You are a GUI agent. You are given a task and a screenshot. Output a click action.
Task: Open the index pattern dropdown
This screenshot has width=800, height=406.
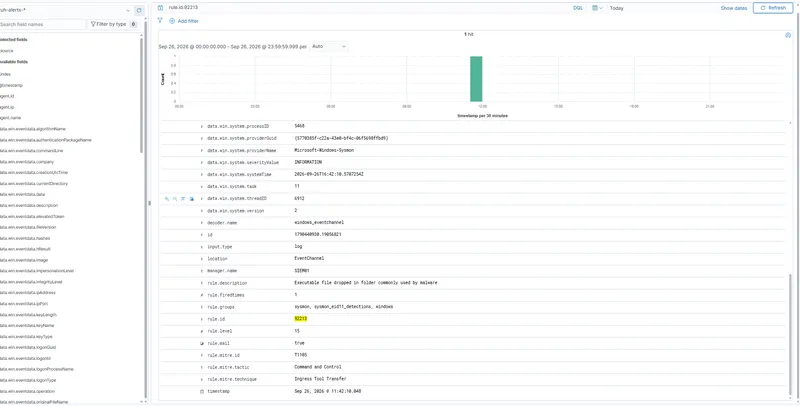tap(66, 11)
